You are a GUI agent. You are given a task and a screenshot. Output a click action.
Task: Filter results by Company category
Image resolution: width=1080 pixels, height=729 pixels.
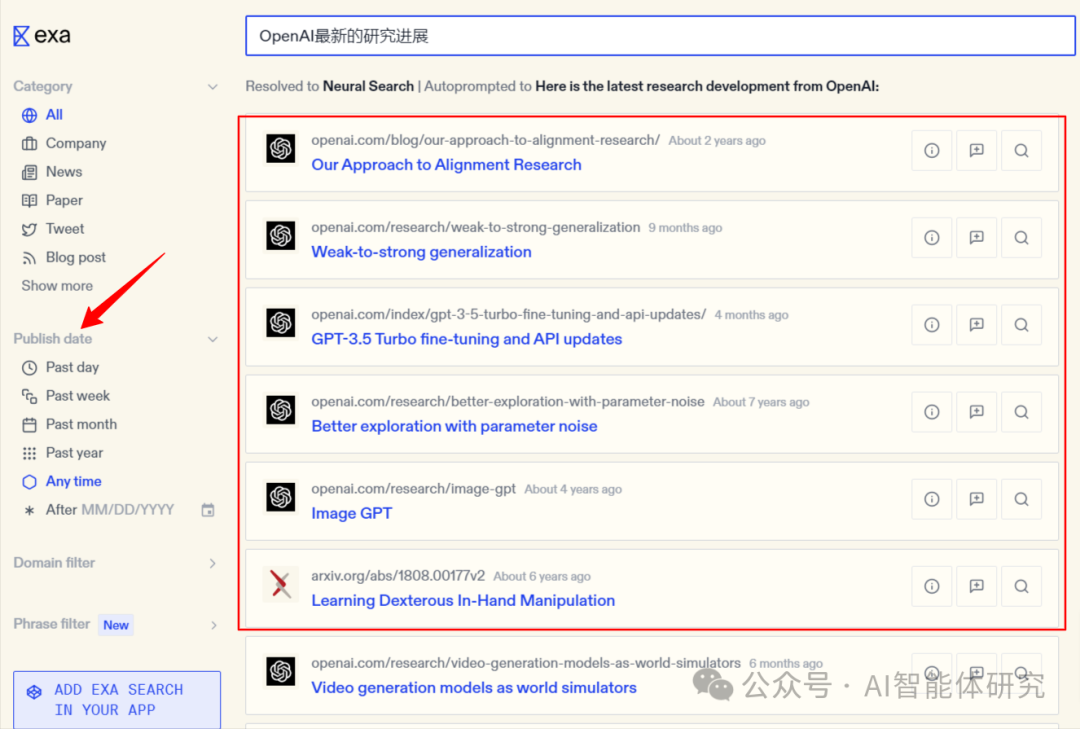point(64,143)
